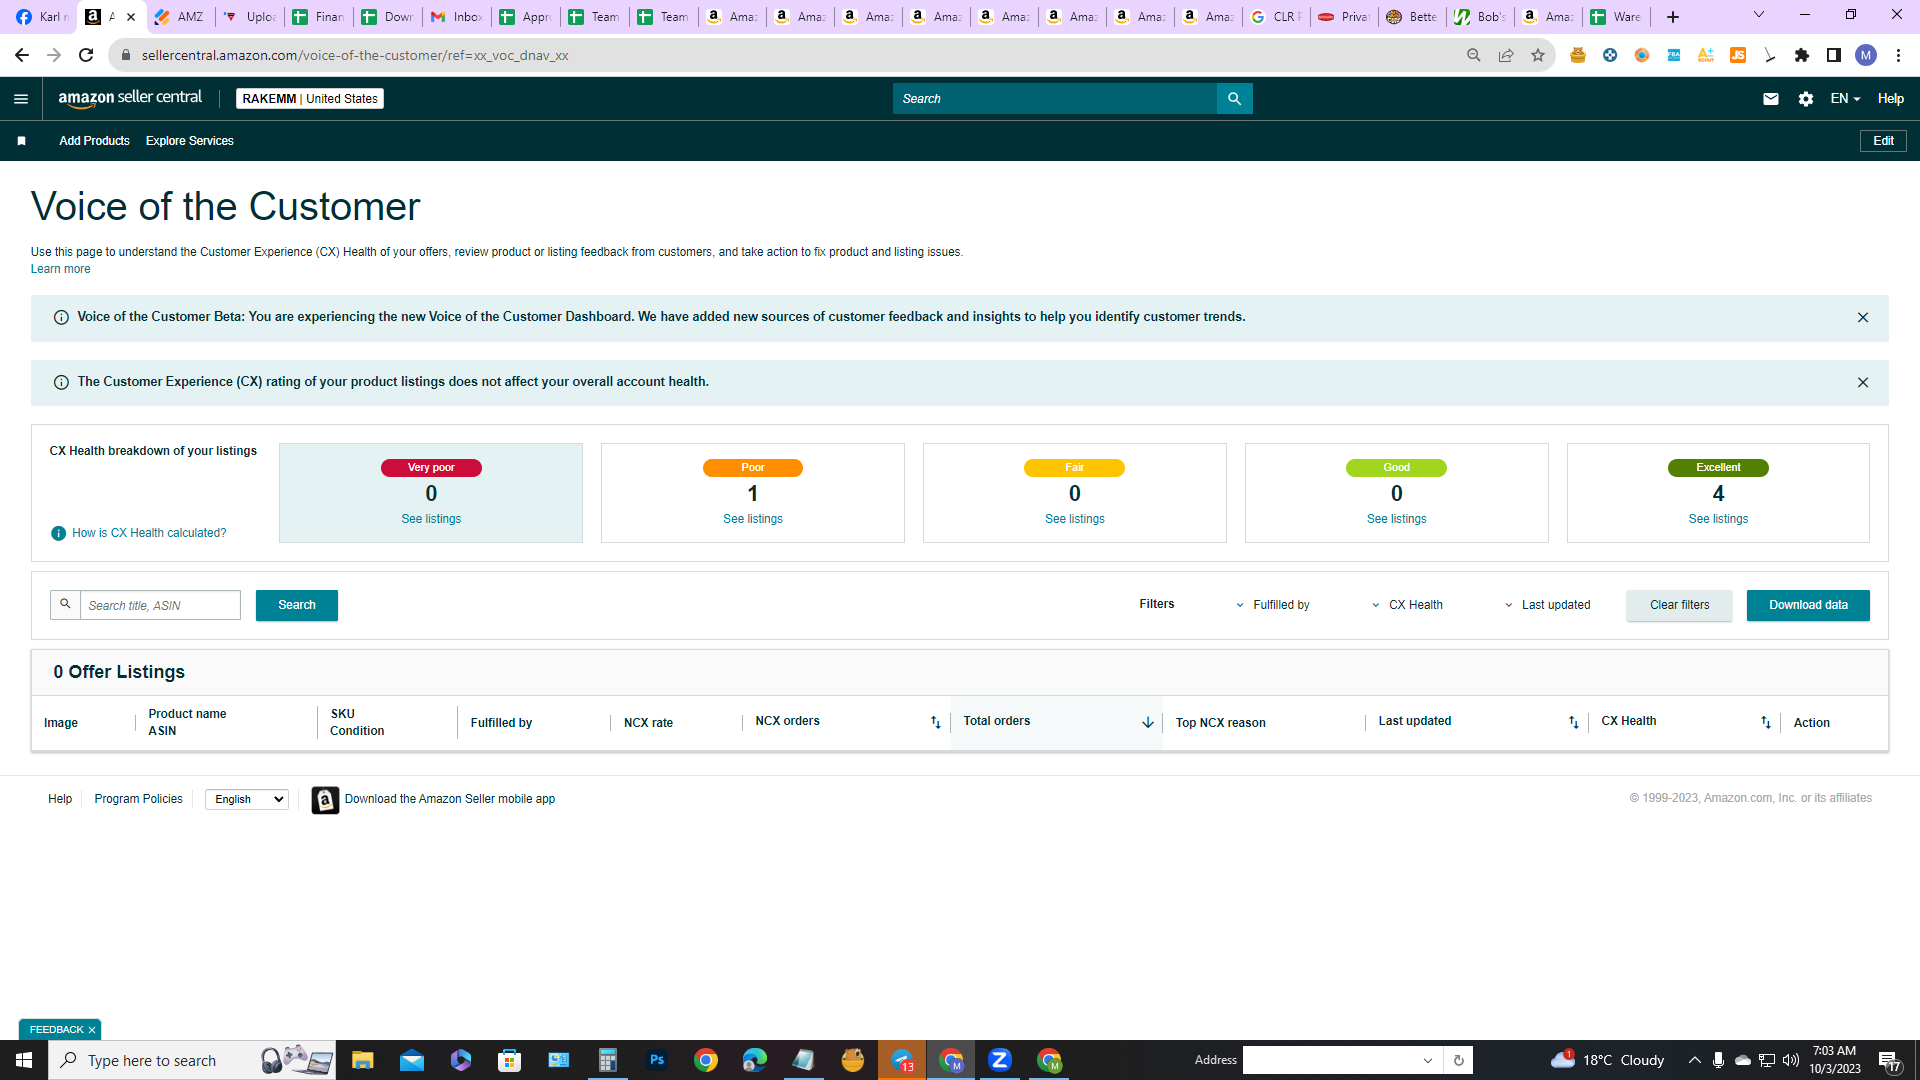Dismiss the Voice of the Customer Beta banner
Viewport: 1920px width, 1080px height.
[x=1862, y=317]
